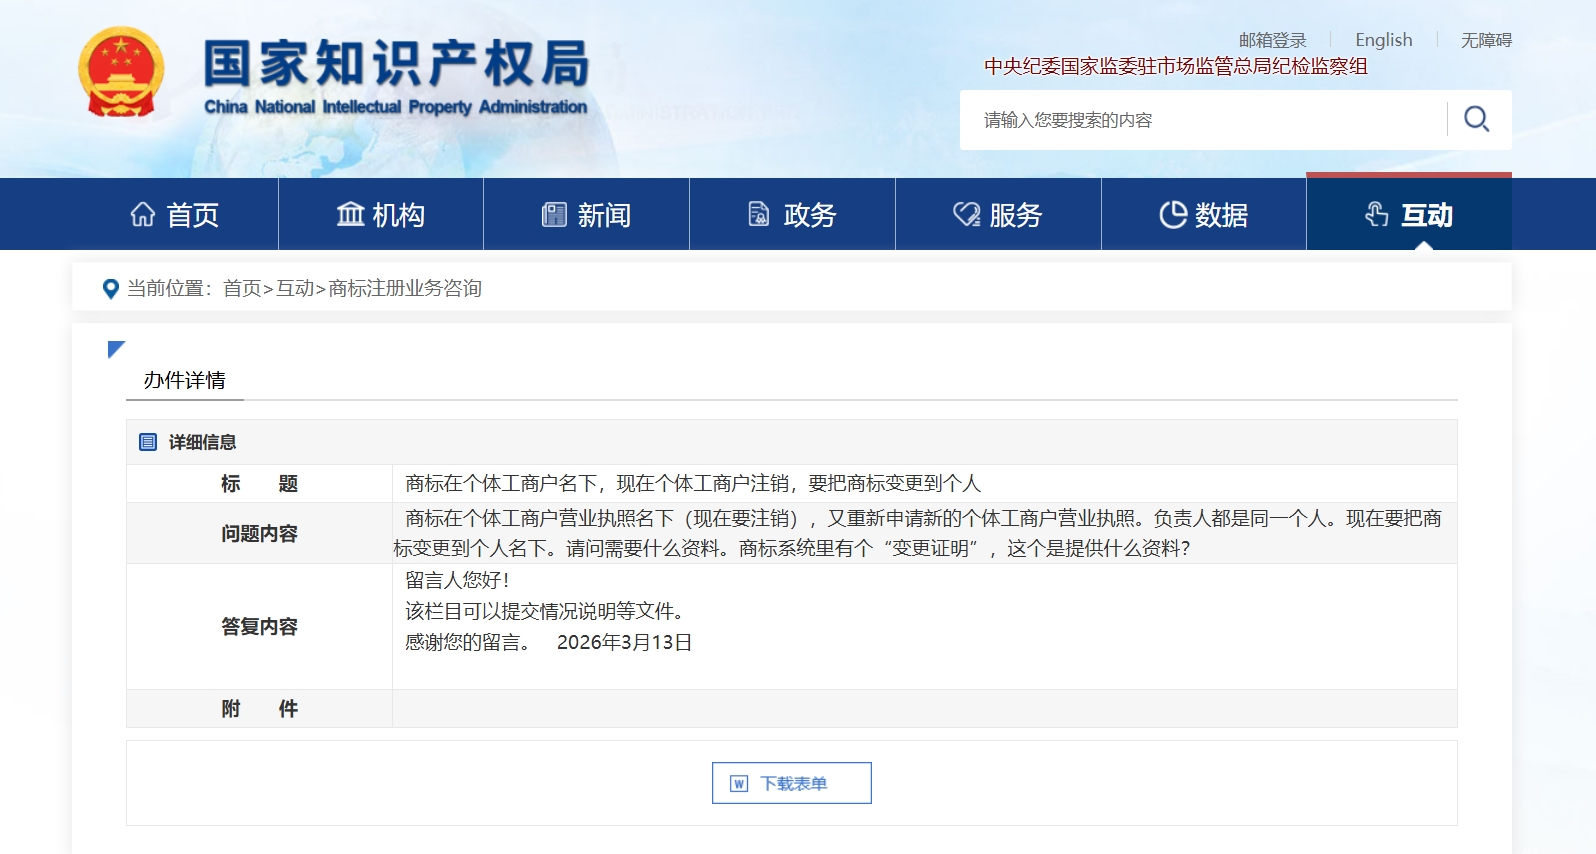This screenshot has height=854, width=1596.
Task: Open the 邮箱登录 mailbox login link
Action: click(x=1272, y=40)
